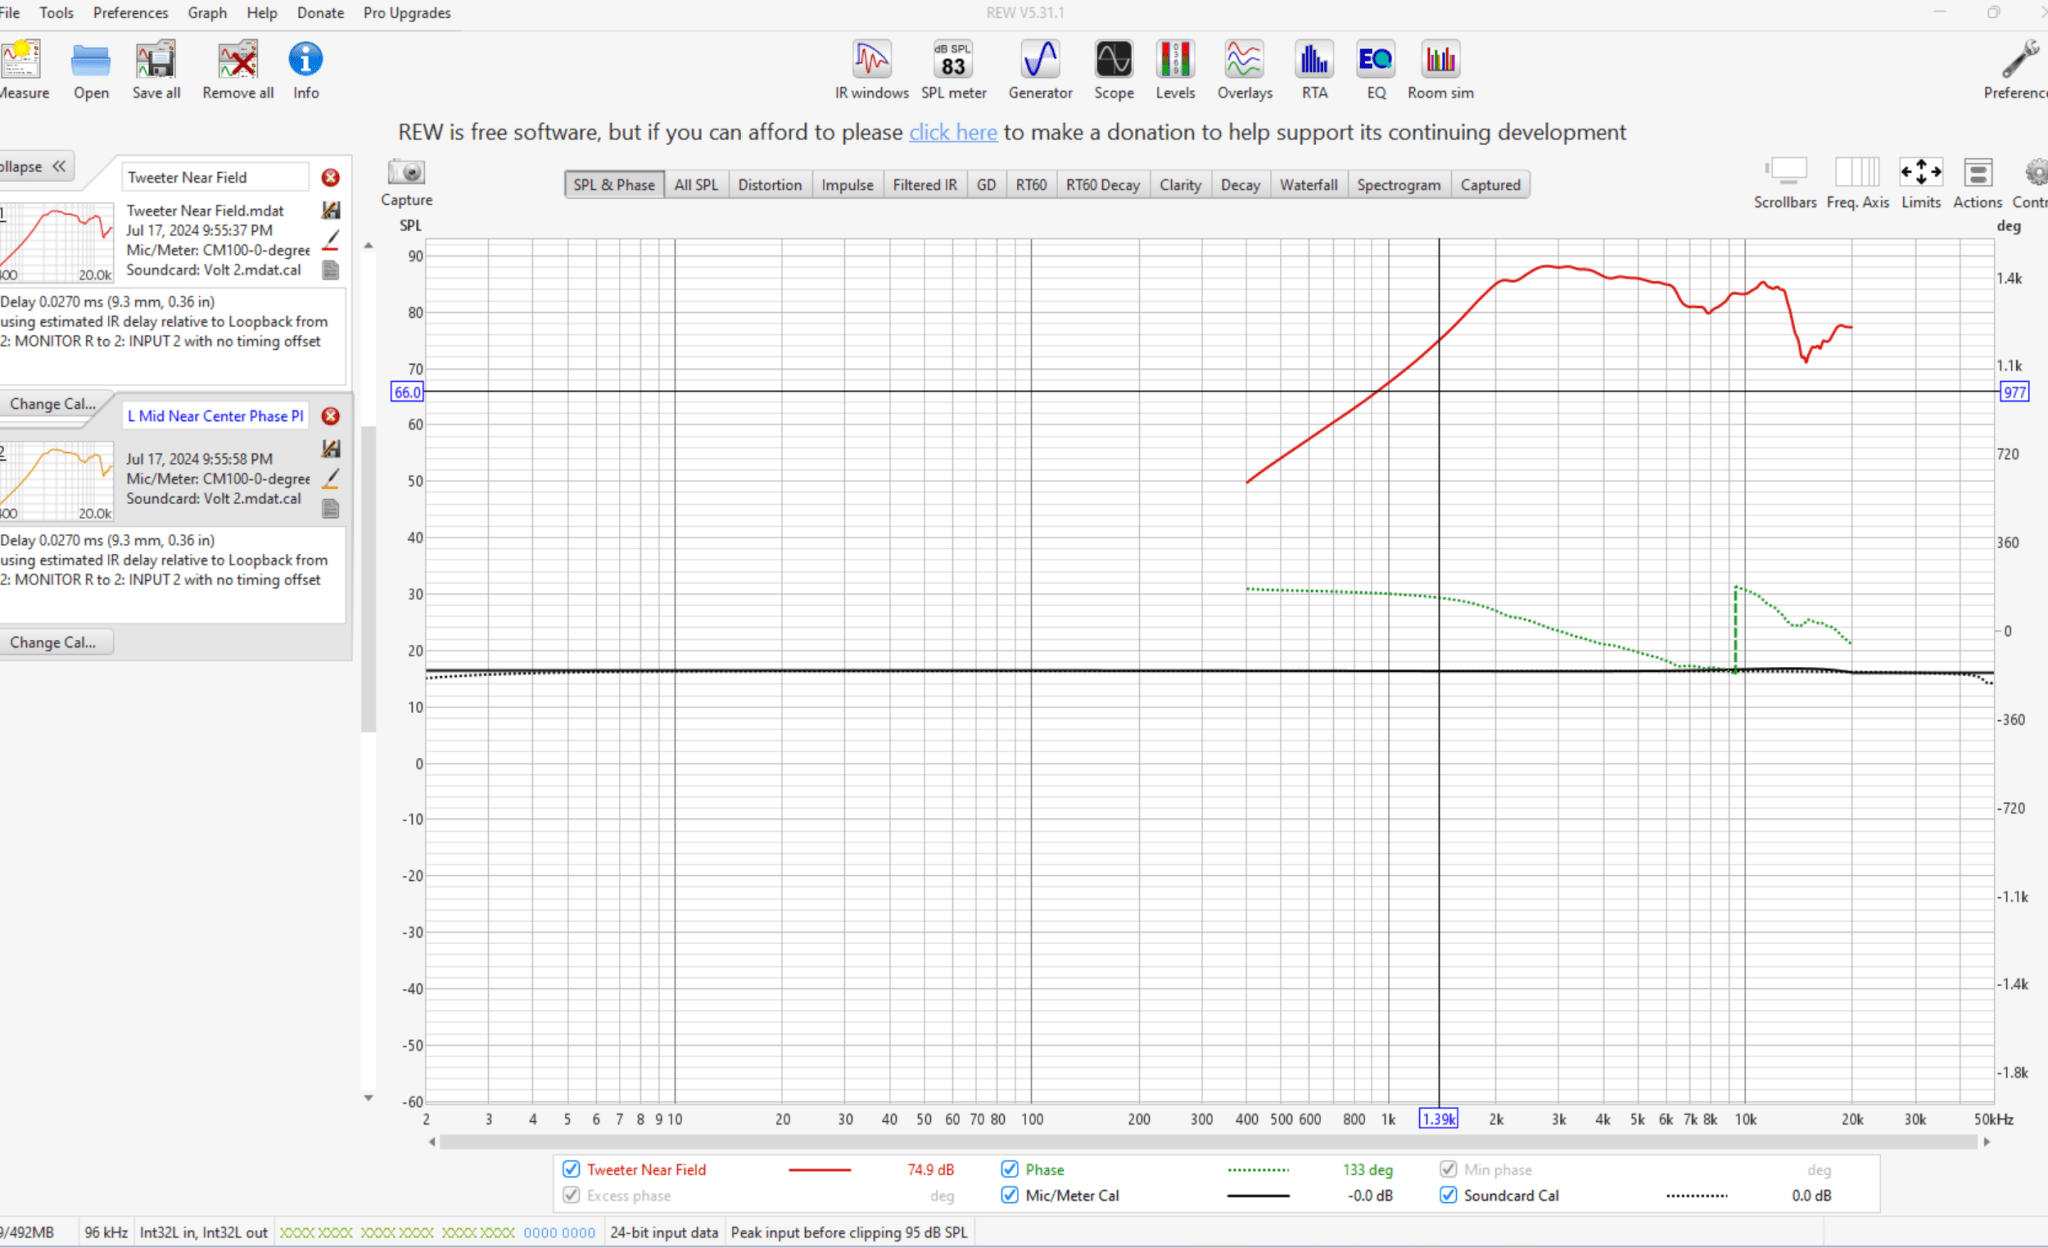Open the Info panel
Screen dimensions: 2048x1248
point(306,70)
